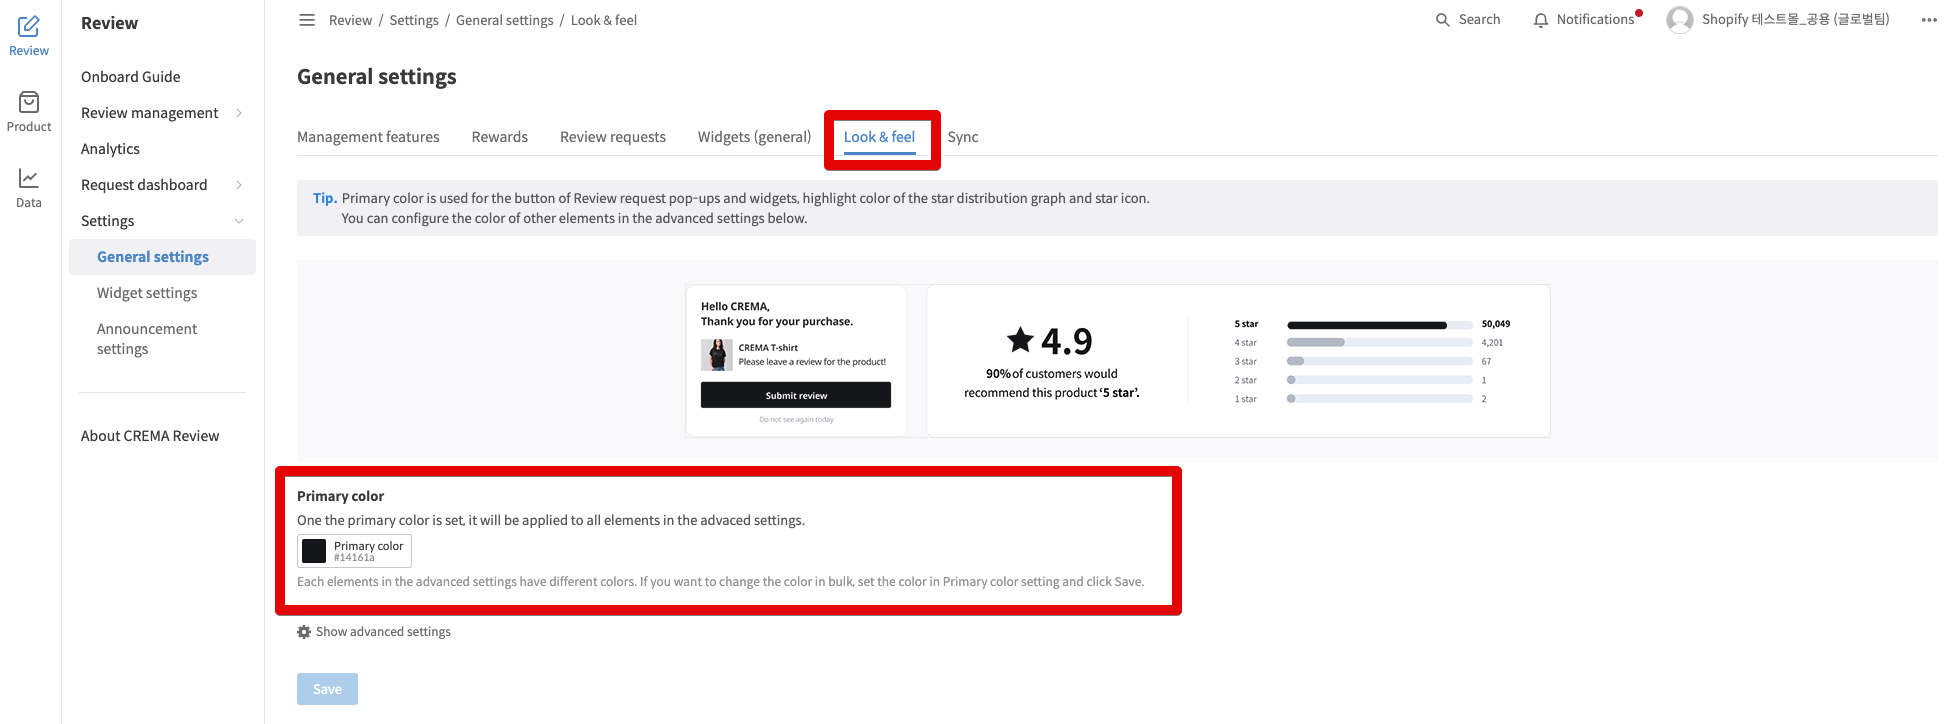Toggle the hamburger menu icon
Image resolution: width=1954 pixels, height=724 pixels.
(307, 20)
